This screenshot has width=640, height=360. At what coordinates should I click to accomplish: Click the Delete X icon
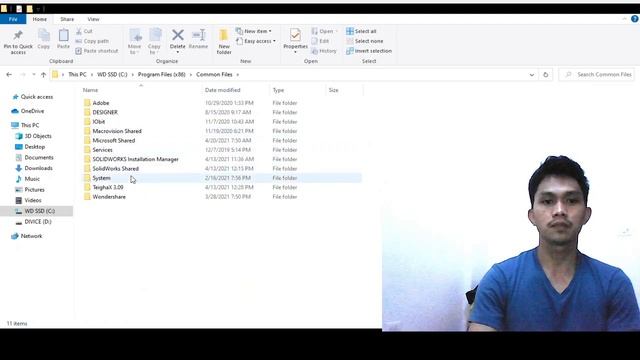pyautogui.click(x=178, y=36)
